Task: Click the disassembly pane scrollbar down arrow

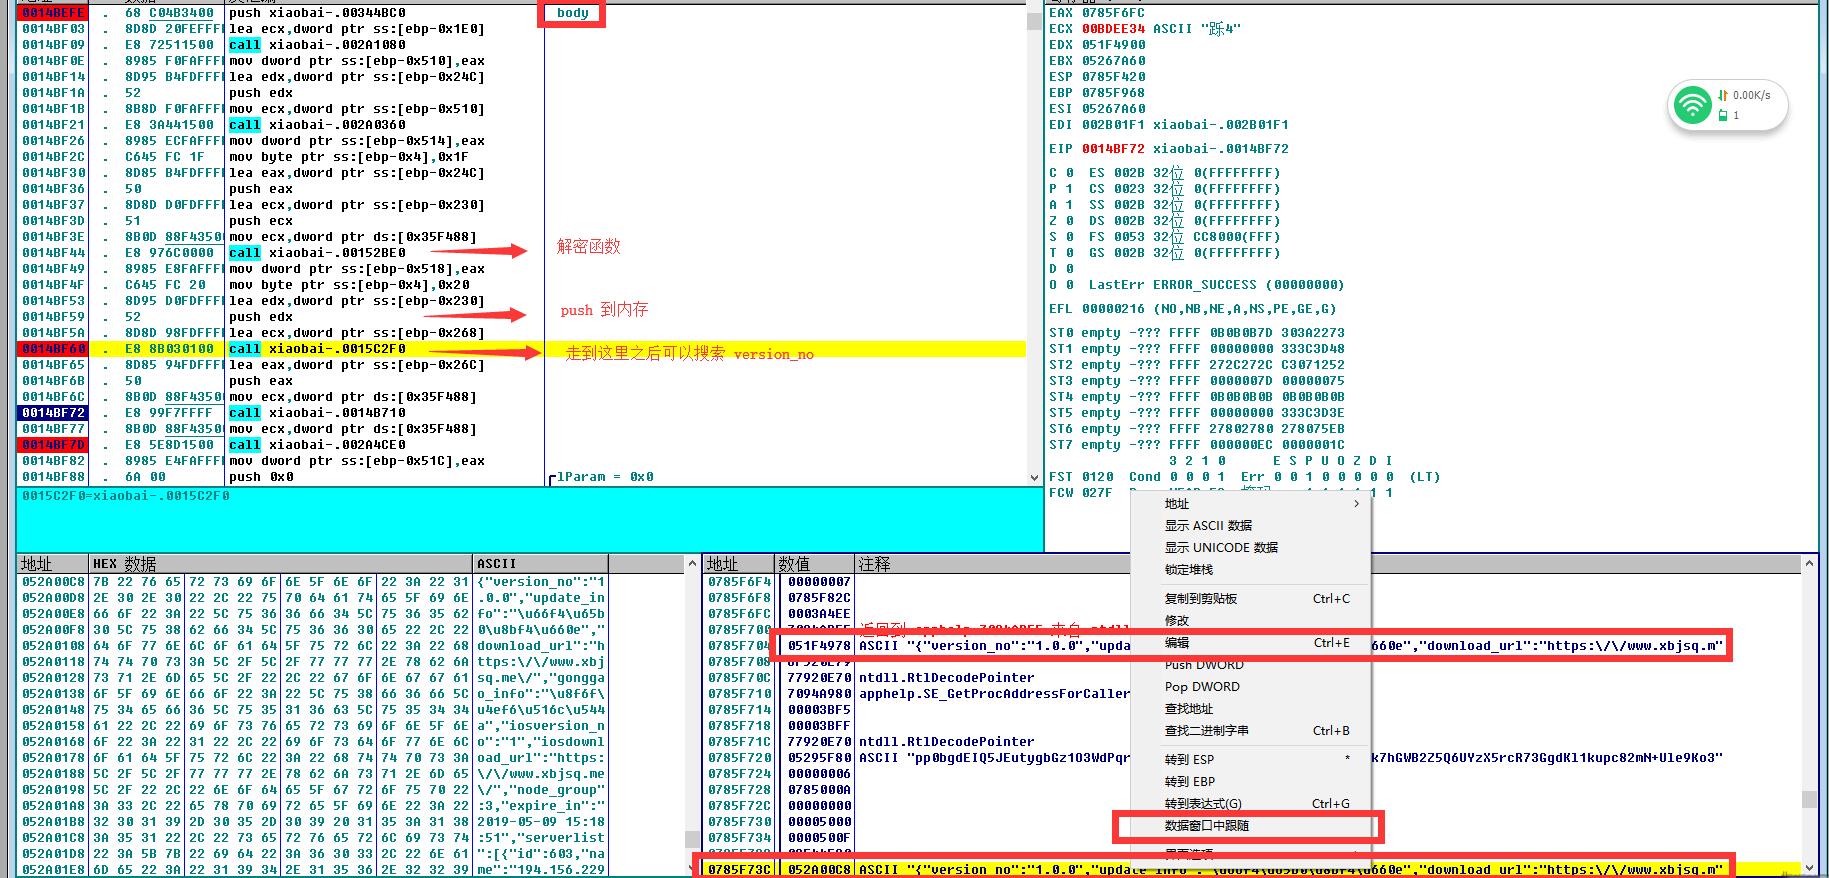Action: [1034, 479]
